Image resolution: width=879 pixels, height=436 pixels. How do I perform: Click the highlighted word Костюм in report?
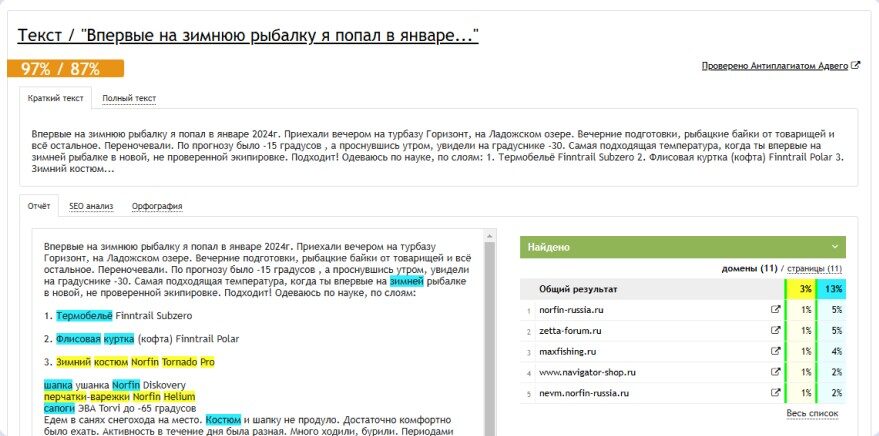pos(223,420)
